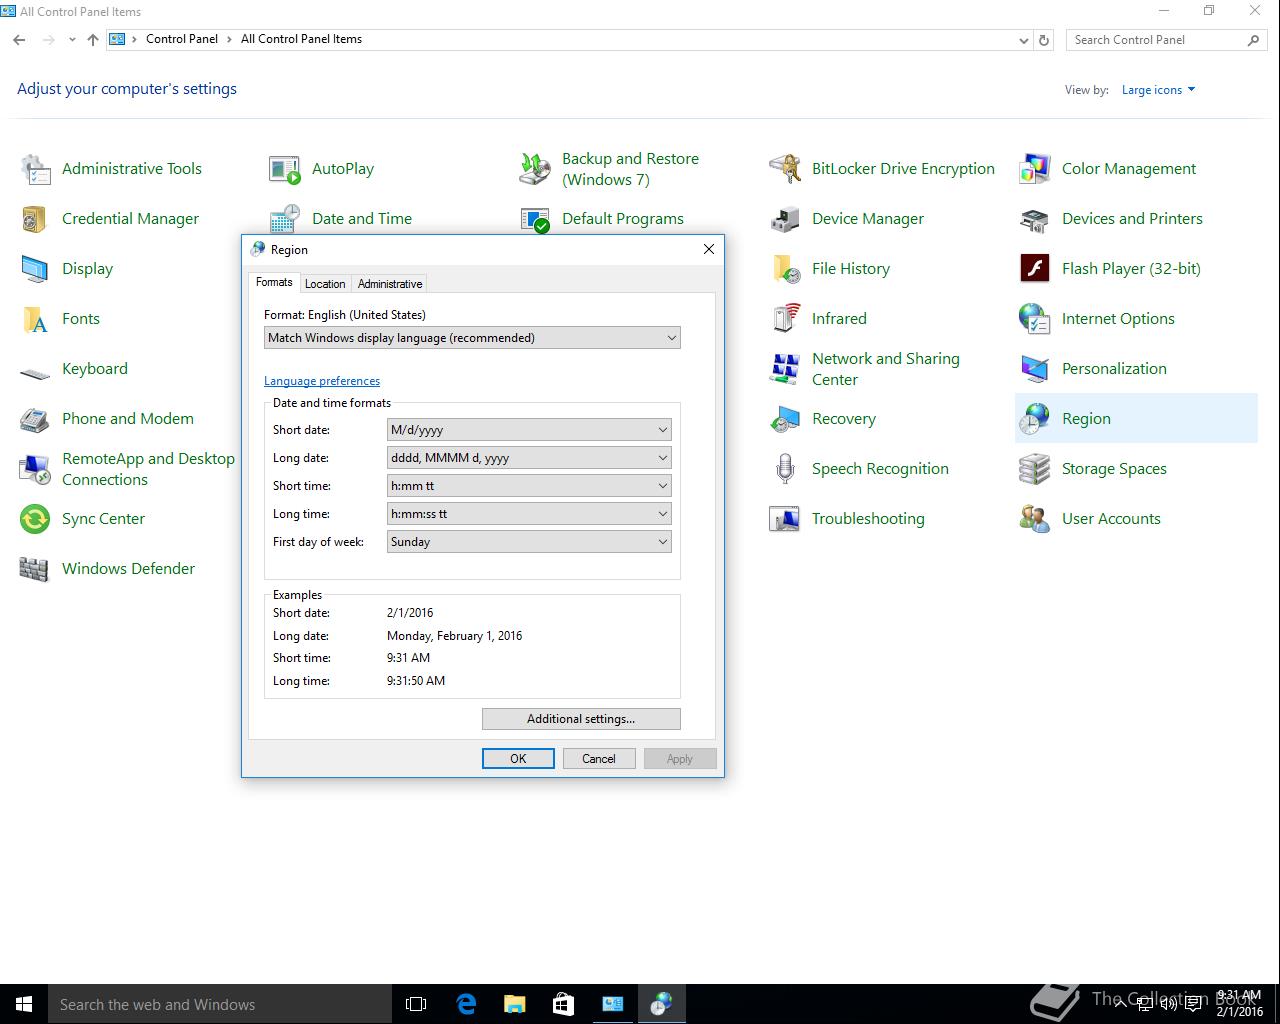
Task: Expand the address bar history dropdown
Action: 1023,40
